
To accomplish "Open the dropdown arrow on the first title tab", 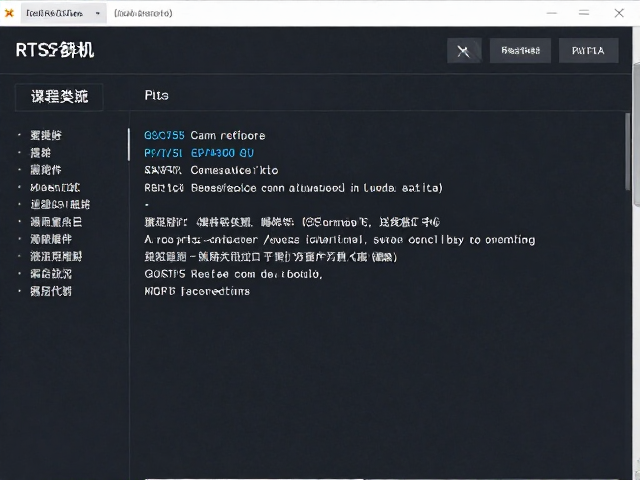I will click(x=98, y=13).
